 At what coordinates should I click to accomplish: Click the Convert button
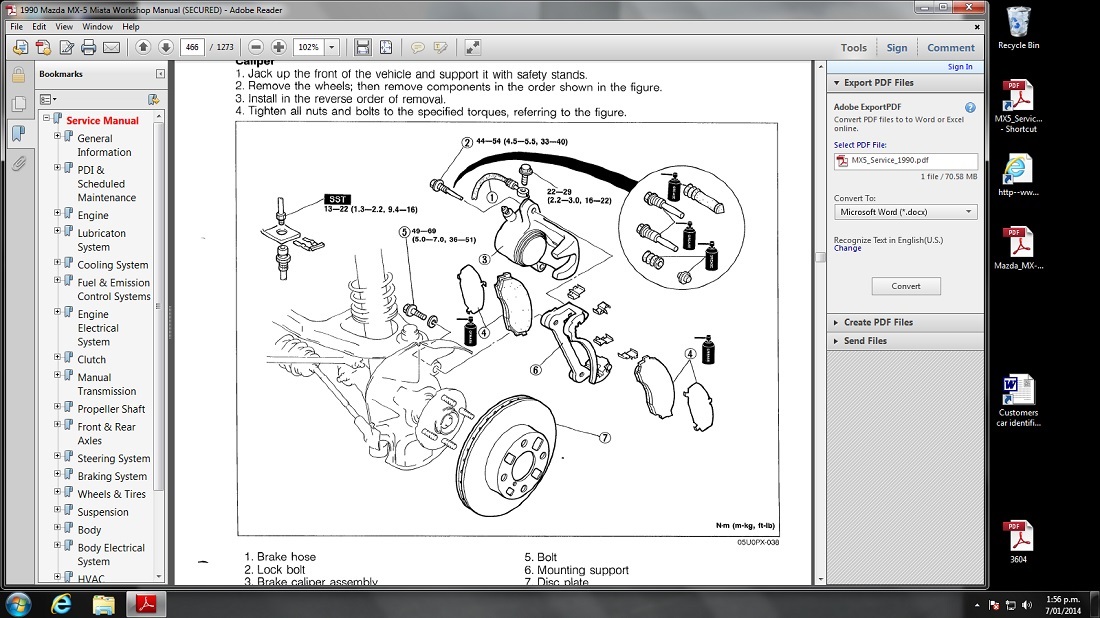[906, 286]
